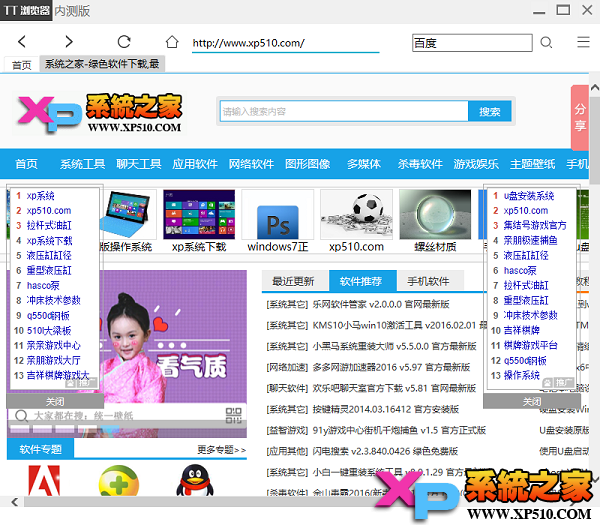Open the browser hamburger menu
The width and height of the screenshot is (600, 525).
coord(583,42)
